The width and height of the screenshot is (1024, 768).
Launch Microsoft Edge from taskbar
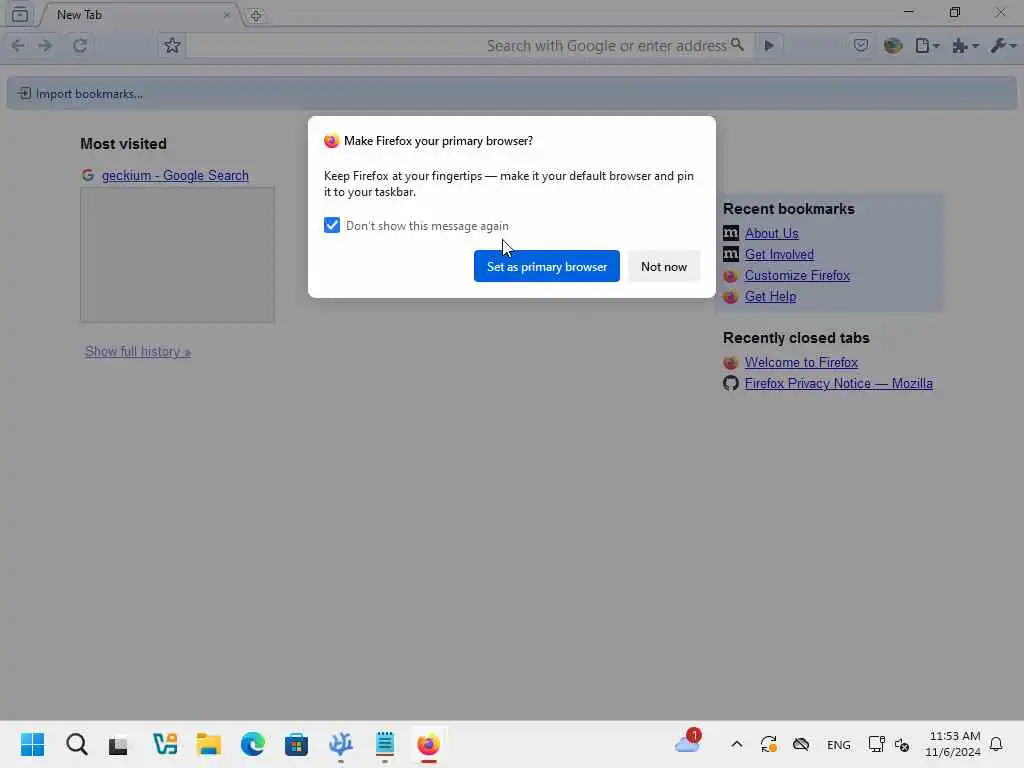pyautogui.click(x=253, y=744)
